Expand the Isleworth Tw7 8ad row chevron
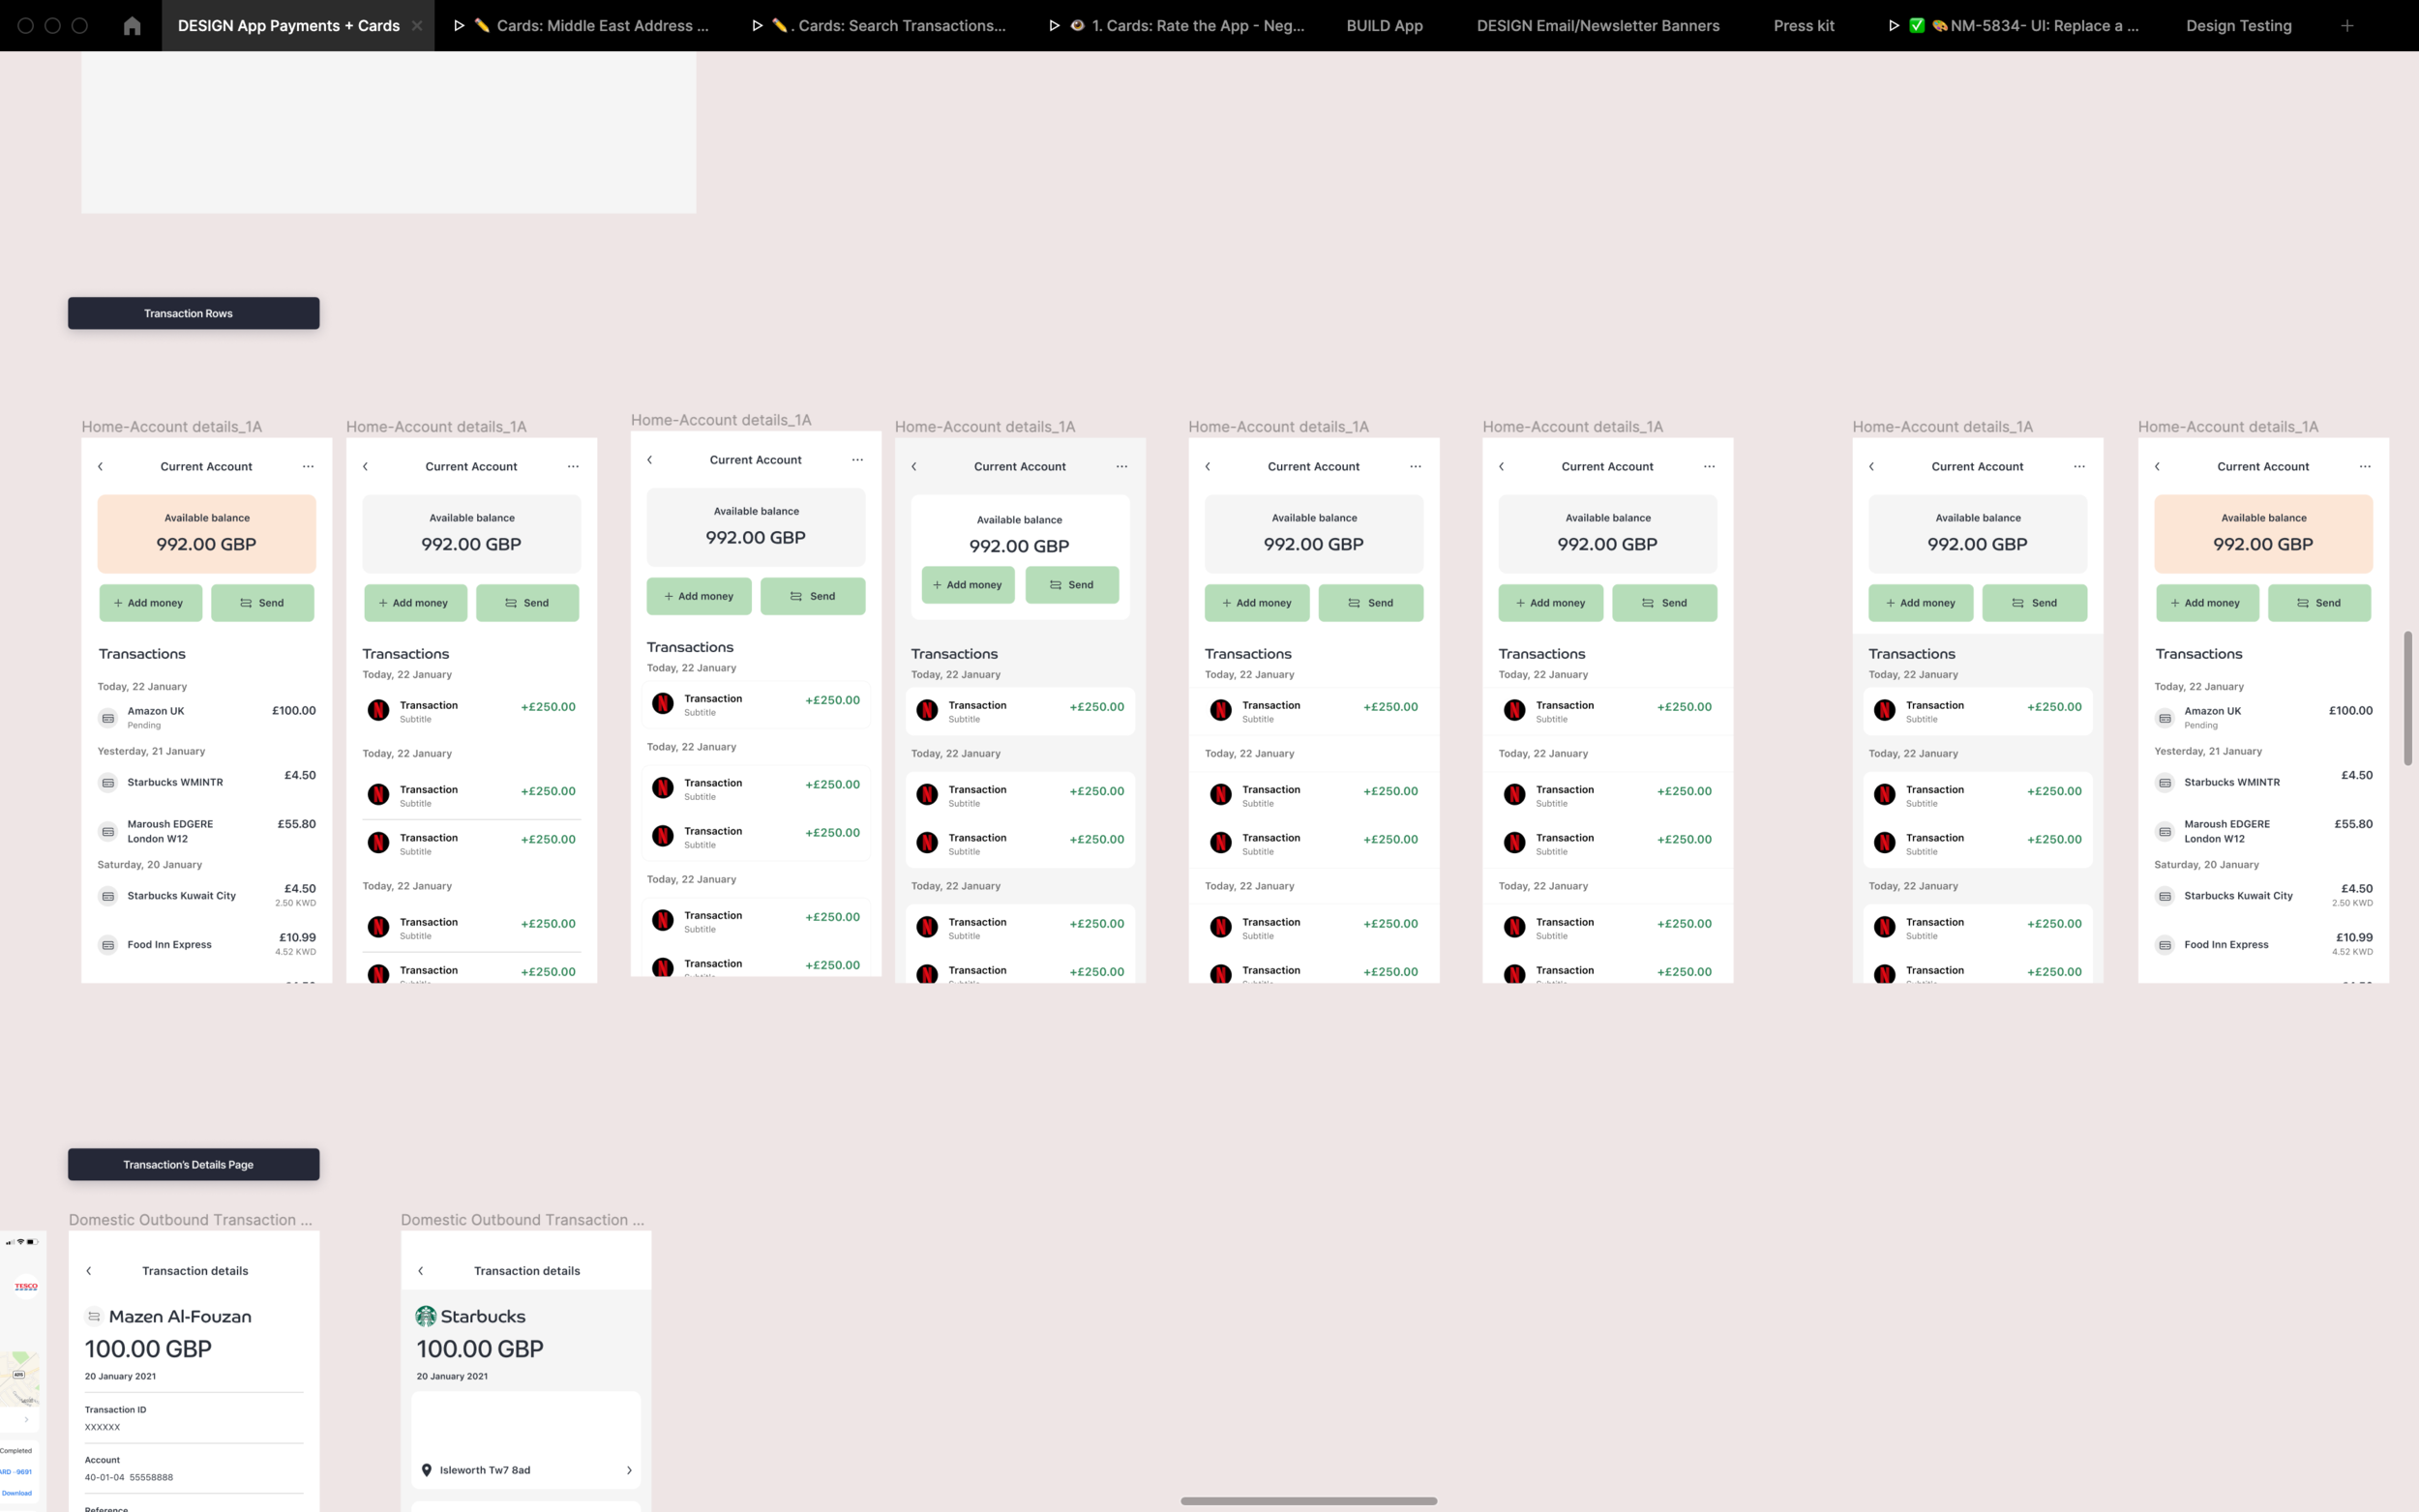2419x1512 pixels. click(x=629, y=1470)
